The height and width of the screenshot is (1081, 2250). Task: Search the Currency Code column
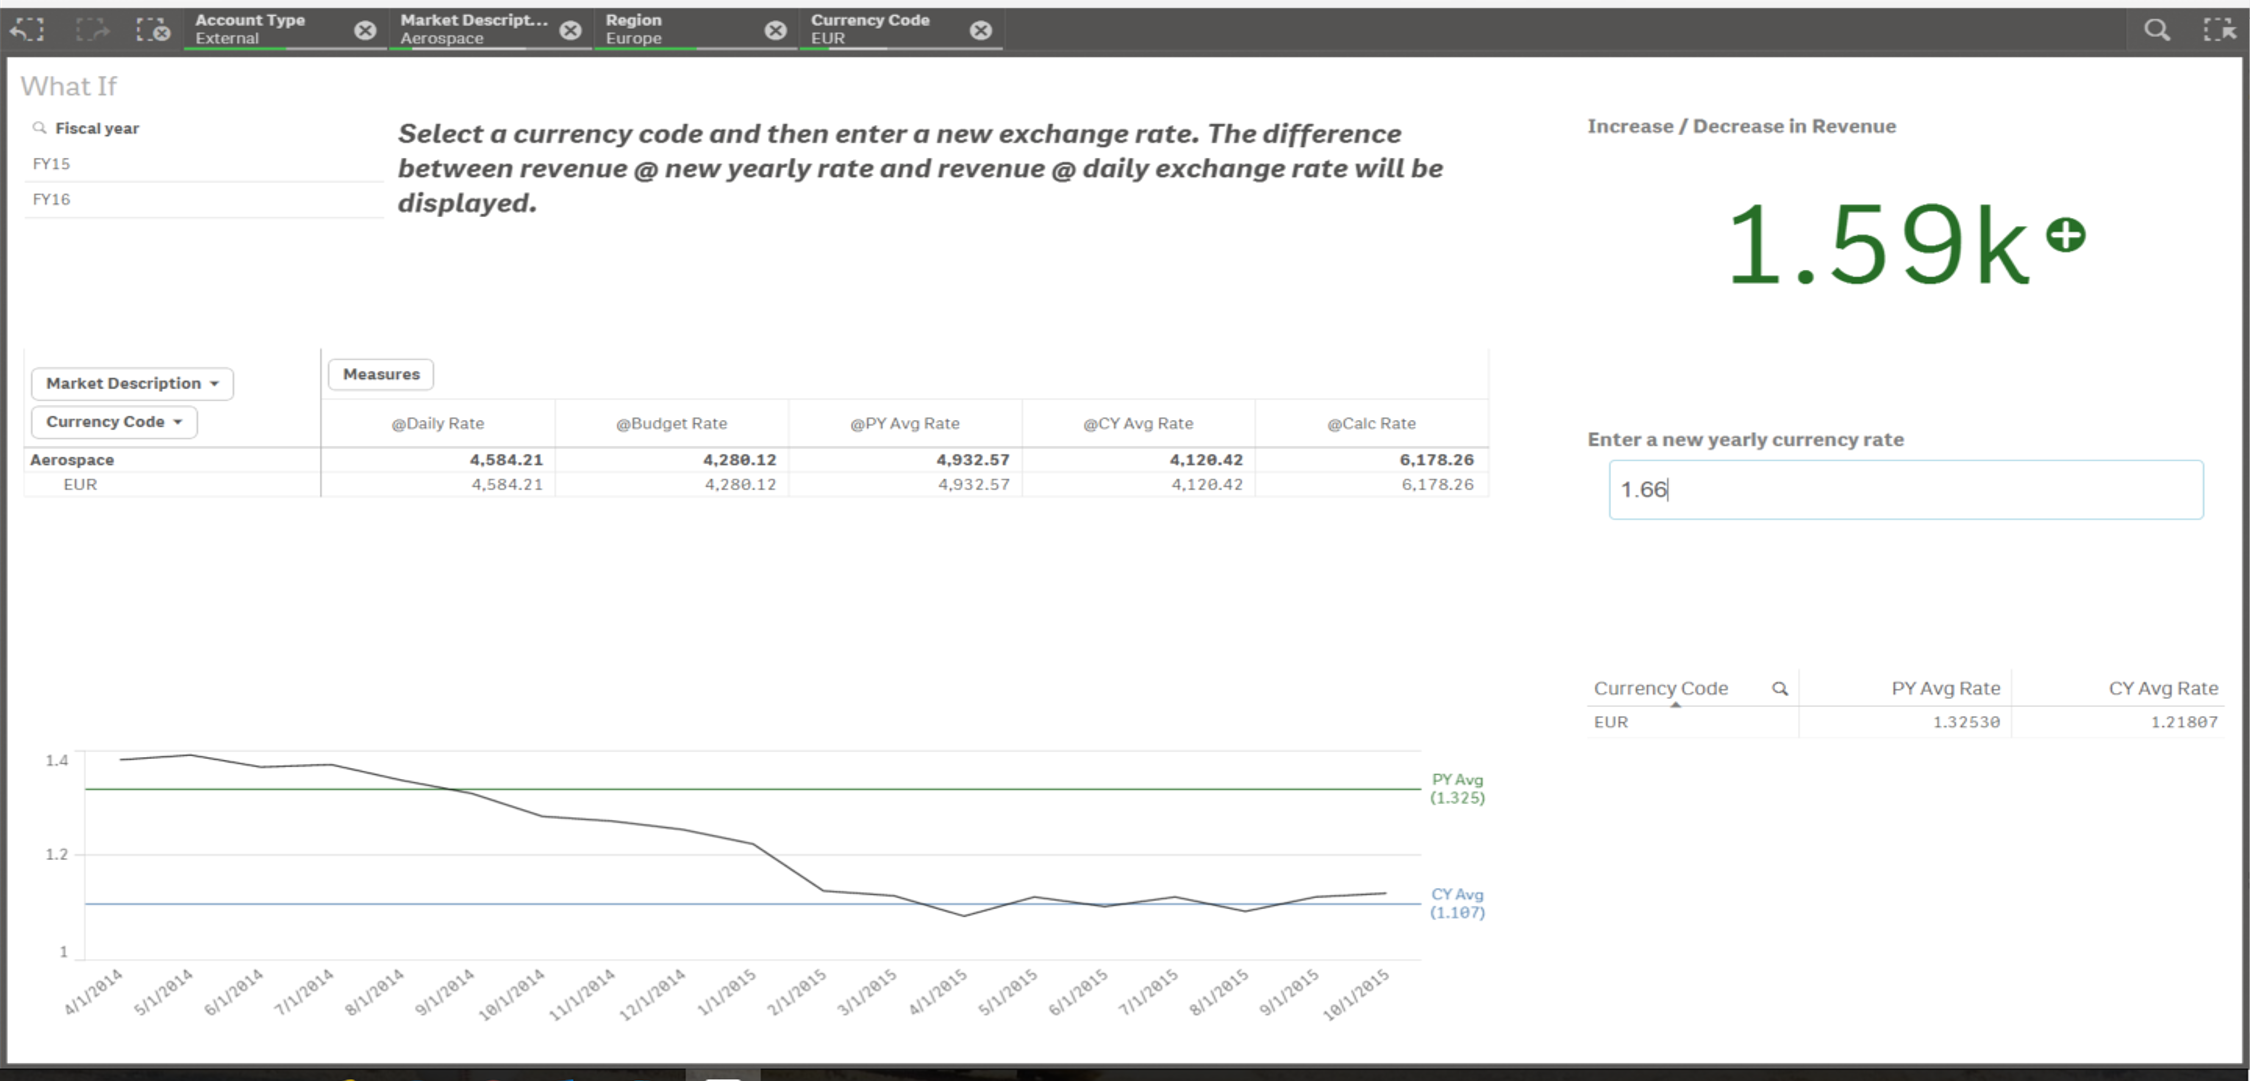click(x=1780, y=688)
